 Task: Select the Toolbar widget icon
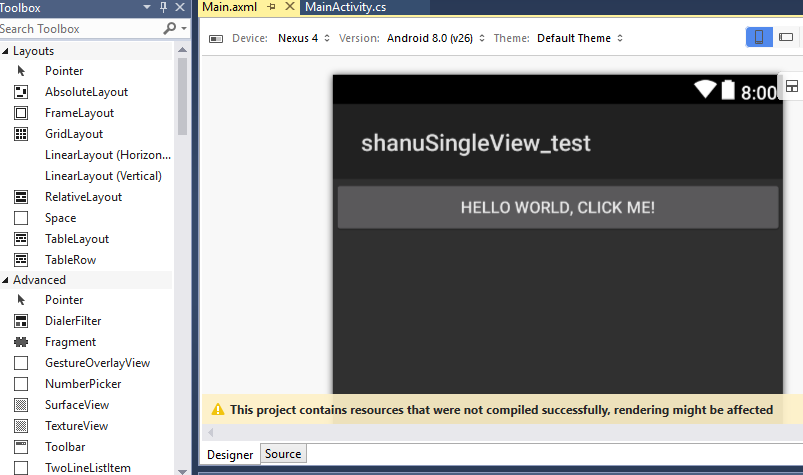(21, 446)
